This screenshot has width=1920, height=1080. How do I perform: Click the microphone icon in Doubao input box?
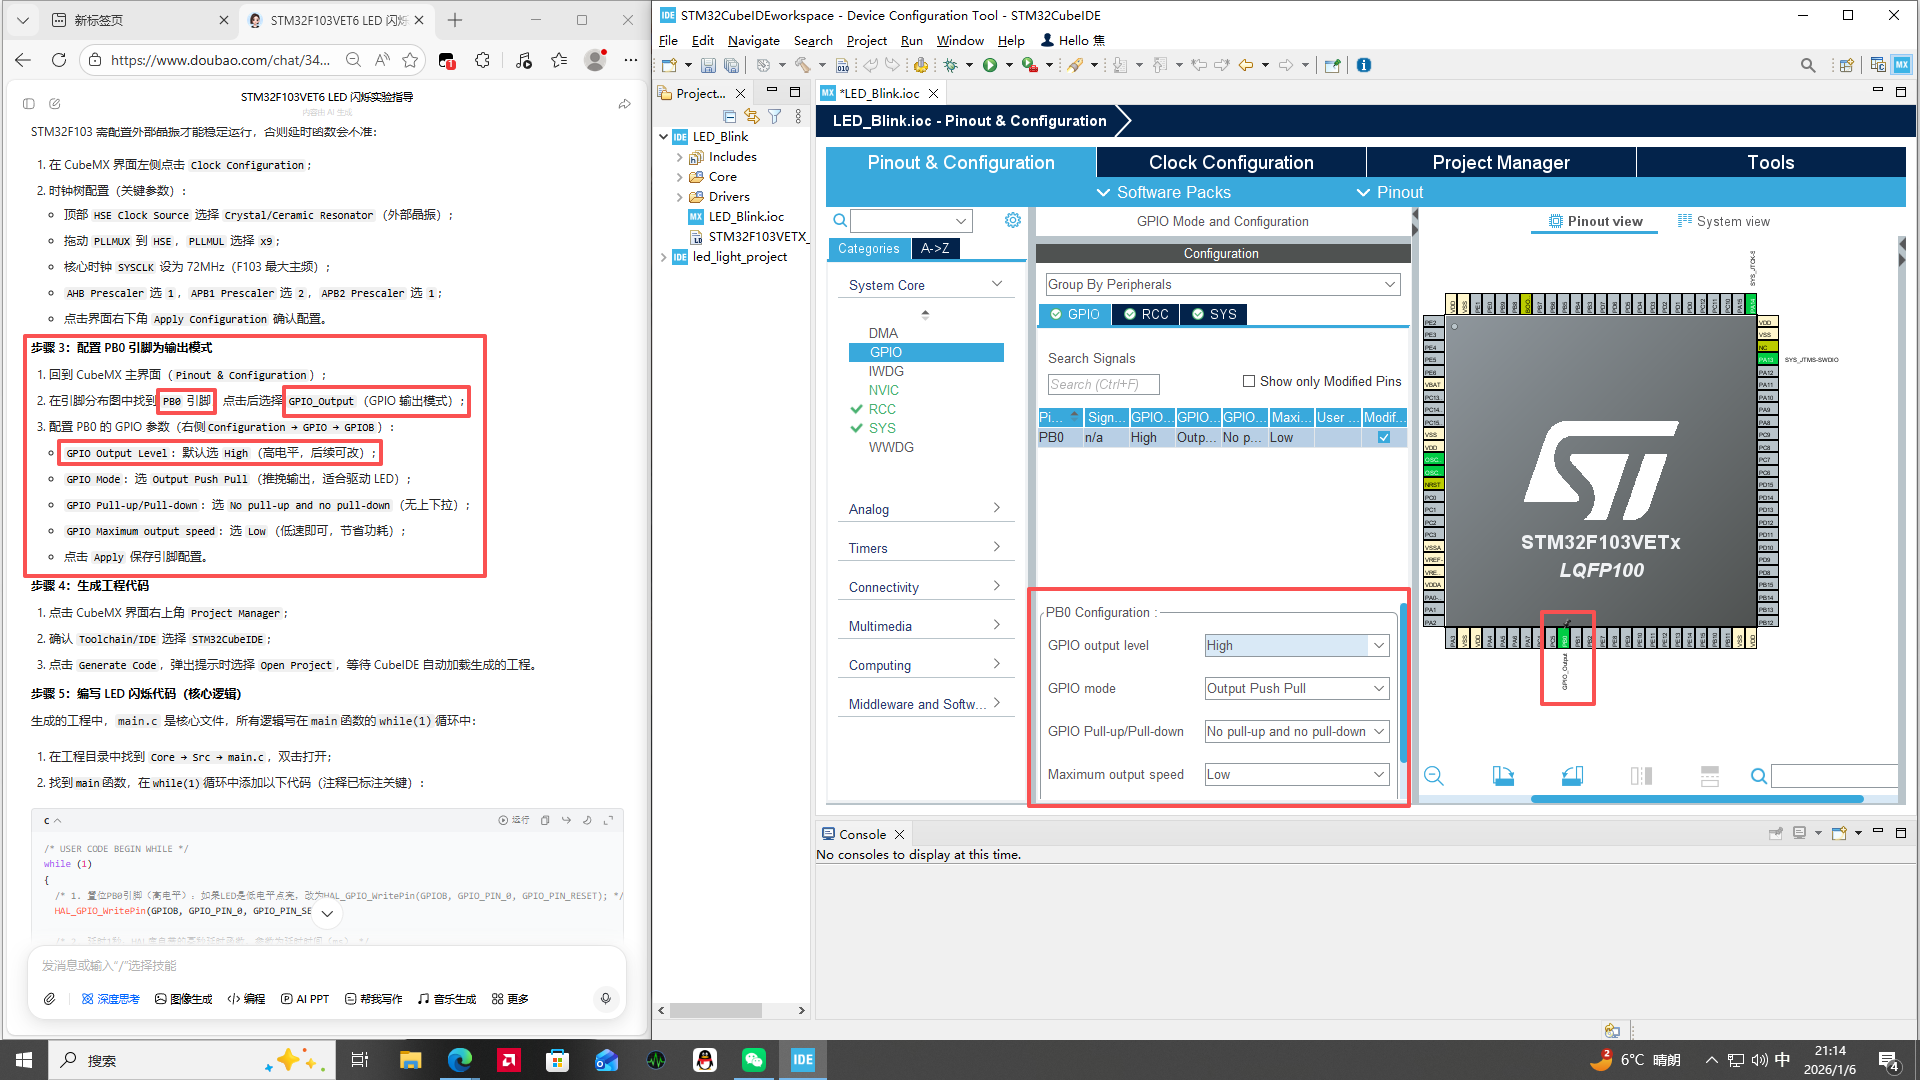tap(605, 999)
